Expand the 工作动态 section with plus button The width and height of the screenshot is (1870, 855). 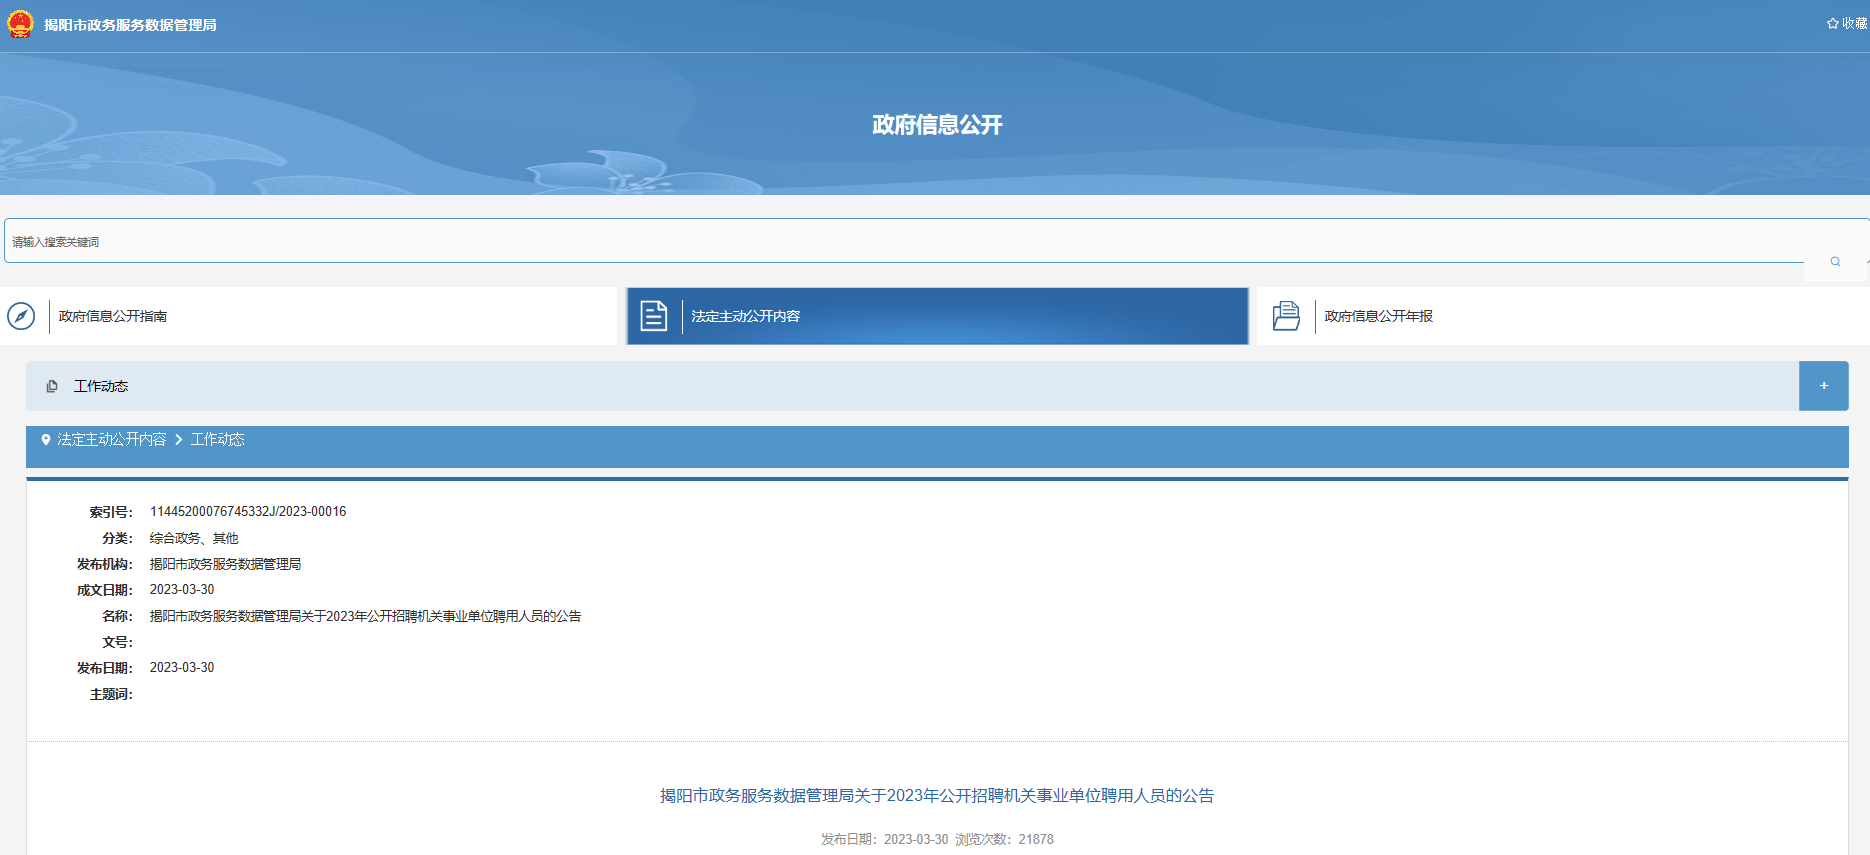tap(1823, 386)
